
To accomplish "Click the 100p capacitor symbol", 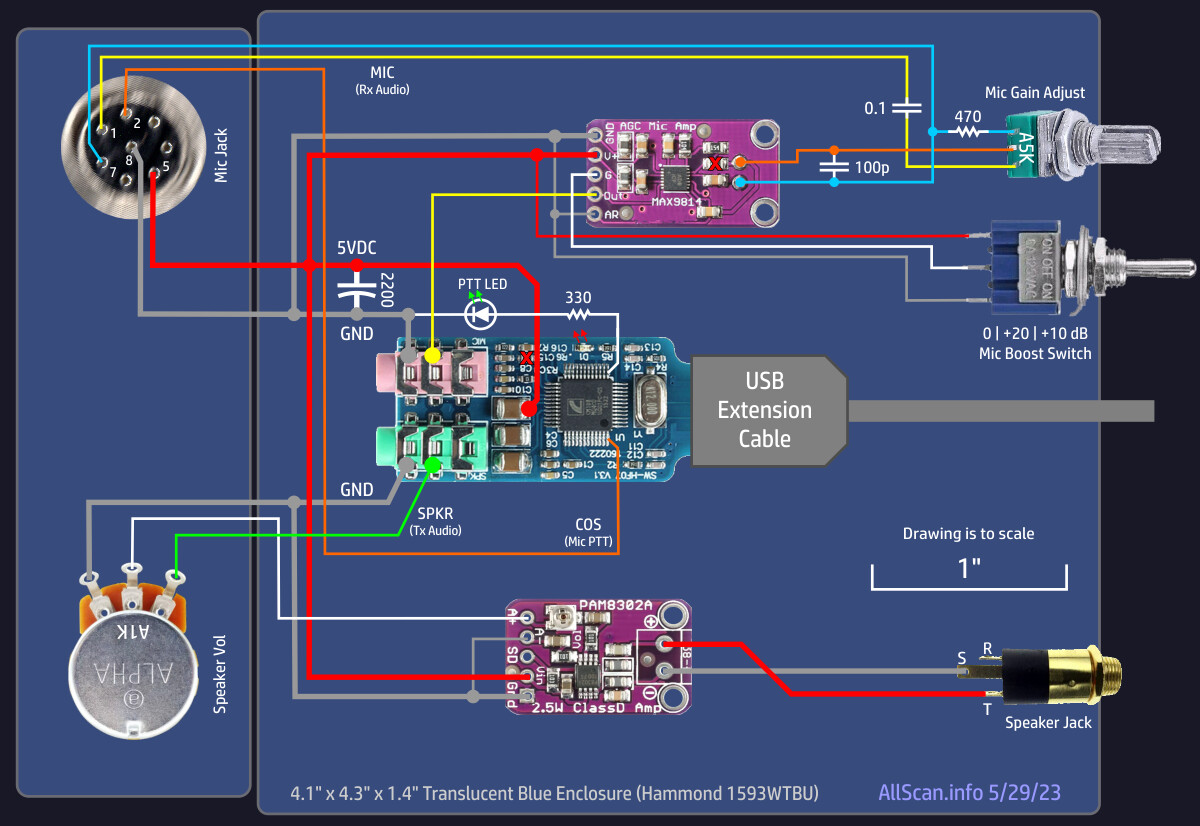I will coord(834,167).
